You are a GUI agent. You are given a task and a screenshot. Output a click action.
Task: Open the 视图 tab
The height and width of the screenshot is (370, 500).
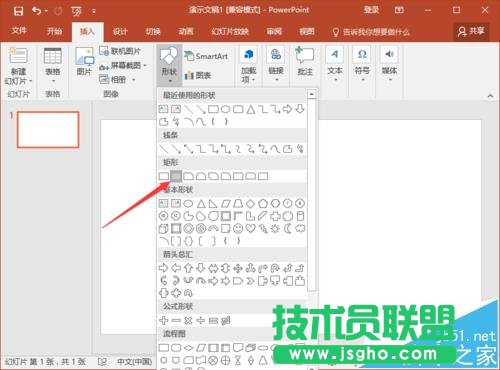click(307, 31)
